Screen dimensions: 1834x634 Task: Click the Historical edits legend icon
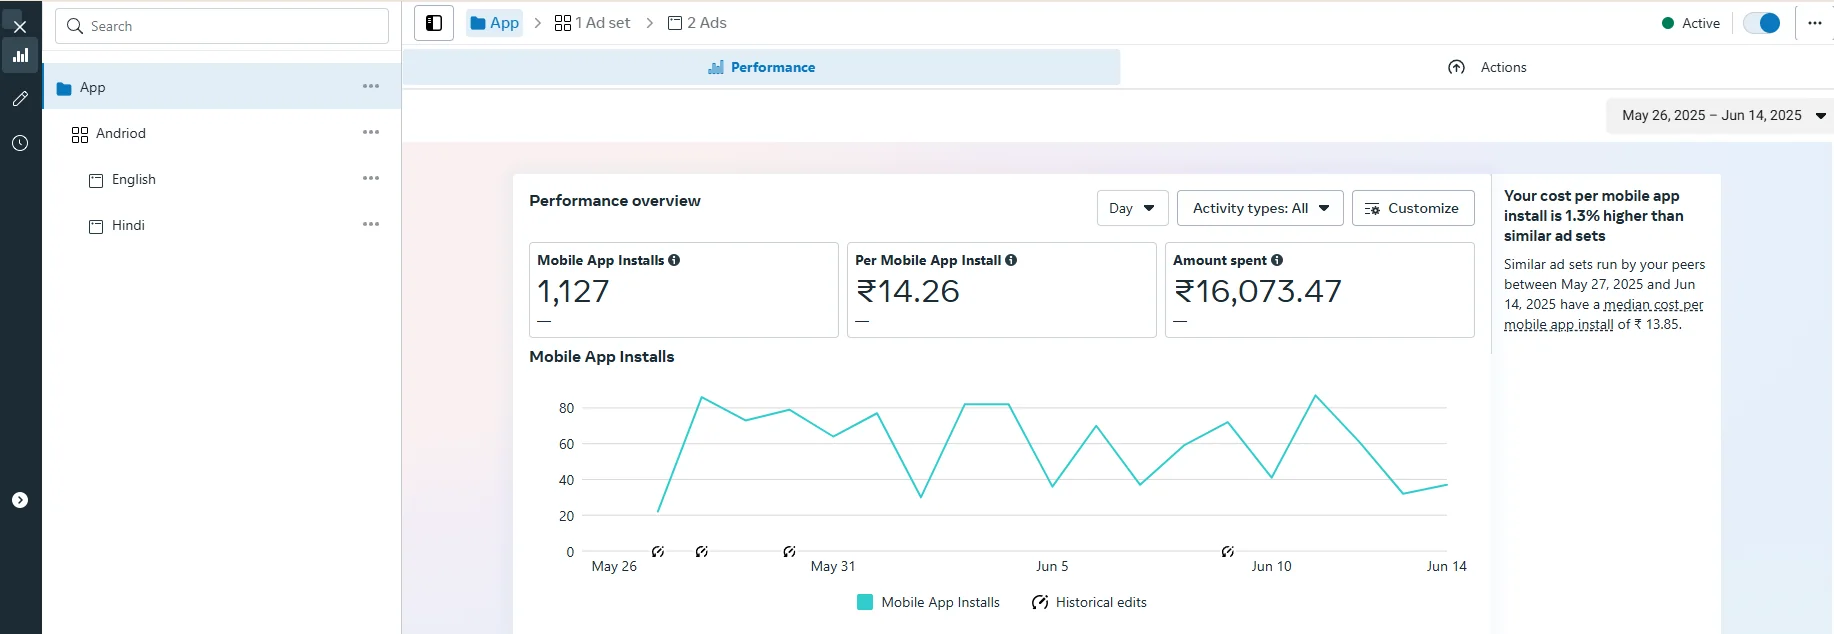[x=1040, y=602]
